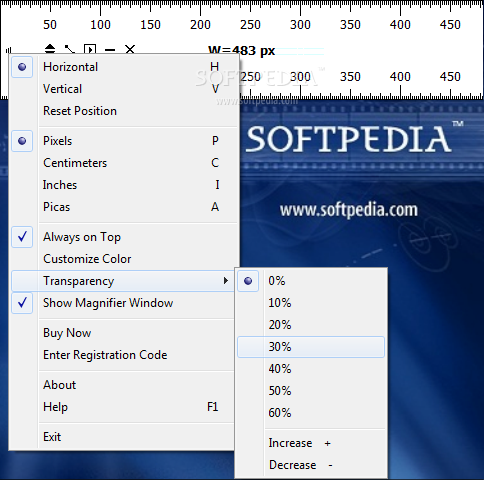Toggle Show Magnifier Window
The width and height of the screenshot is (484, 480).
[123, 303]
